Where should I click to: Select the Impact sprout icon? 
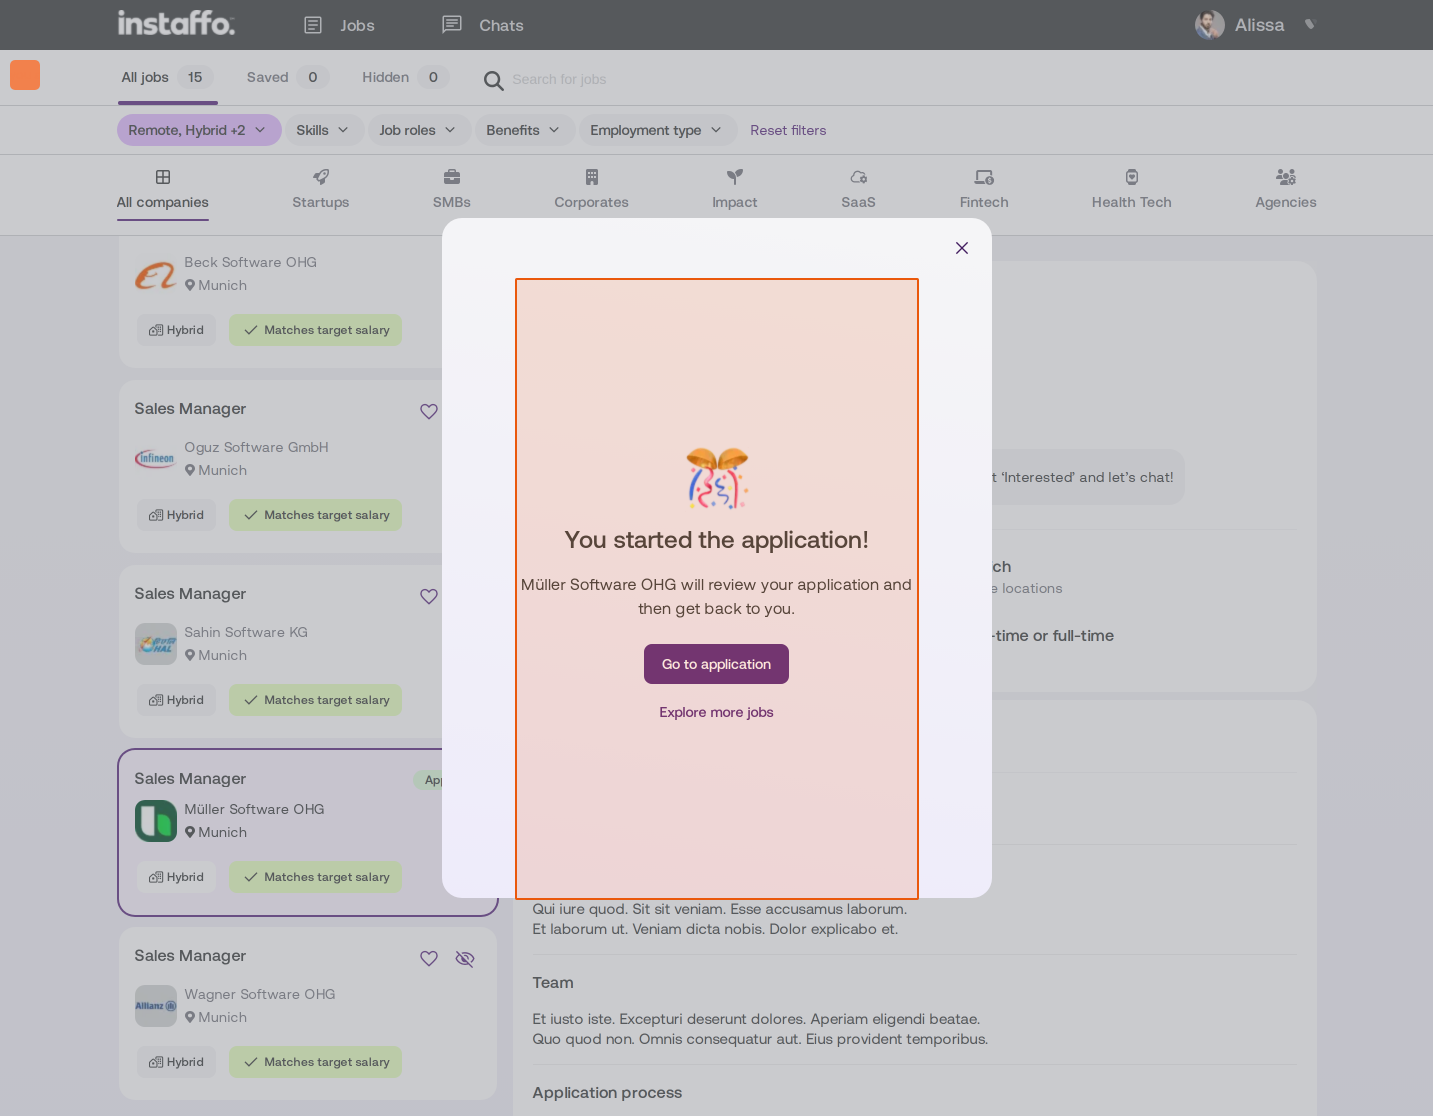pyautogui.click(x=735, y=177)
